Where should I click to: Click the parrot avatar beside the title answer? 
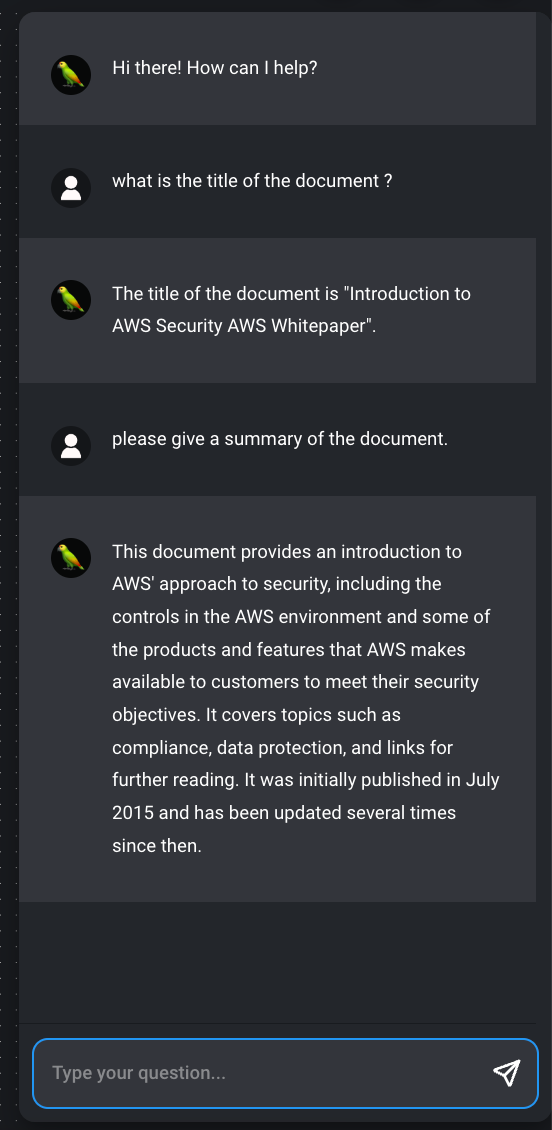71,301
